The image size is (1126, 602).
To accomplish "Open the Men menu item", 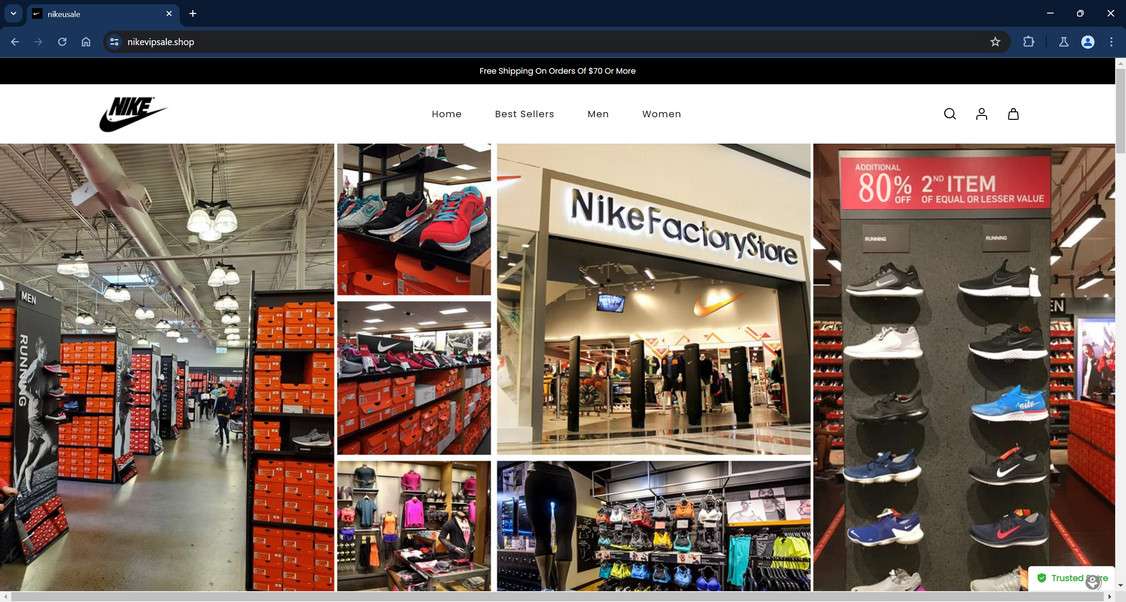I will tap(597, 114).
